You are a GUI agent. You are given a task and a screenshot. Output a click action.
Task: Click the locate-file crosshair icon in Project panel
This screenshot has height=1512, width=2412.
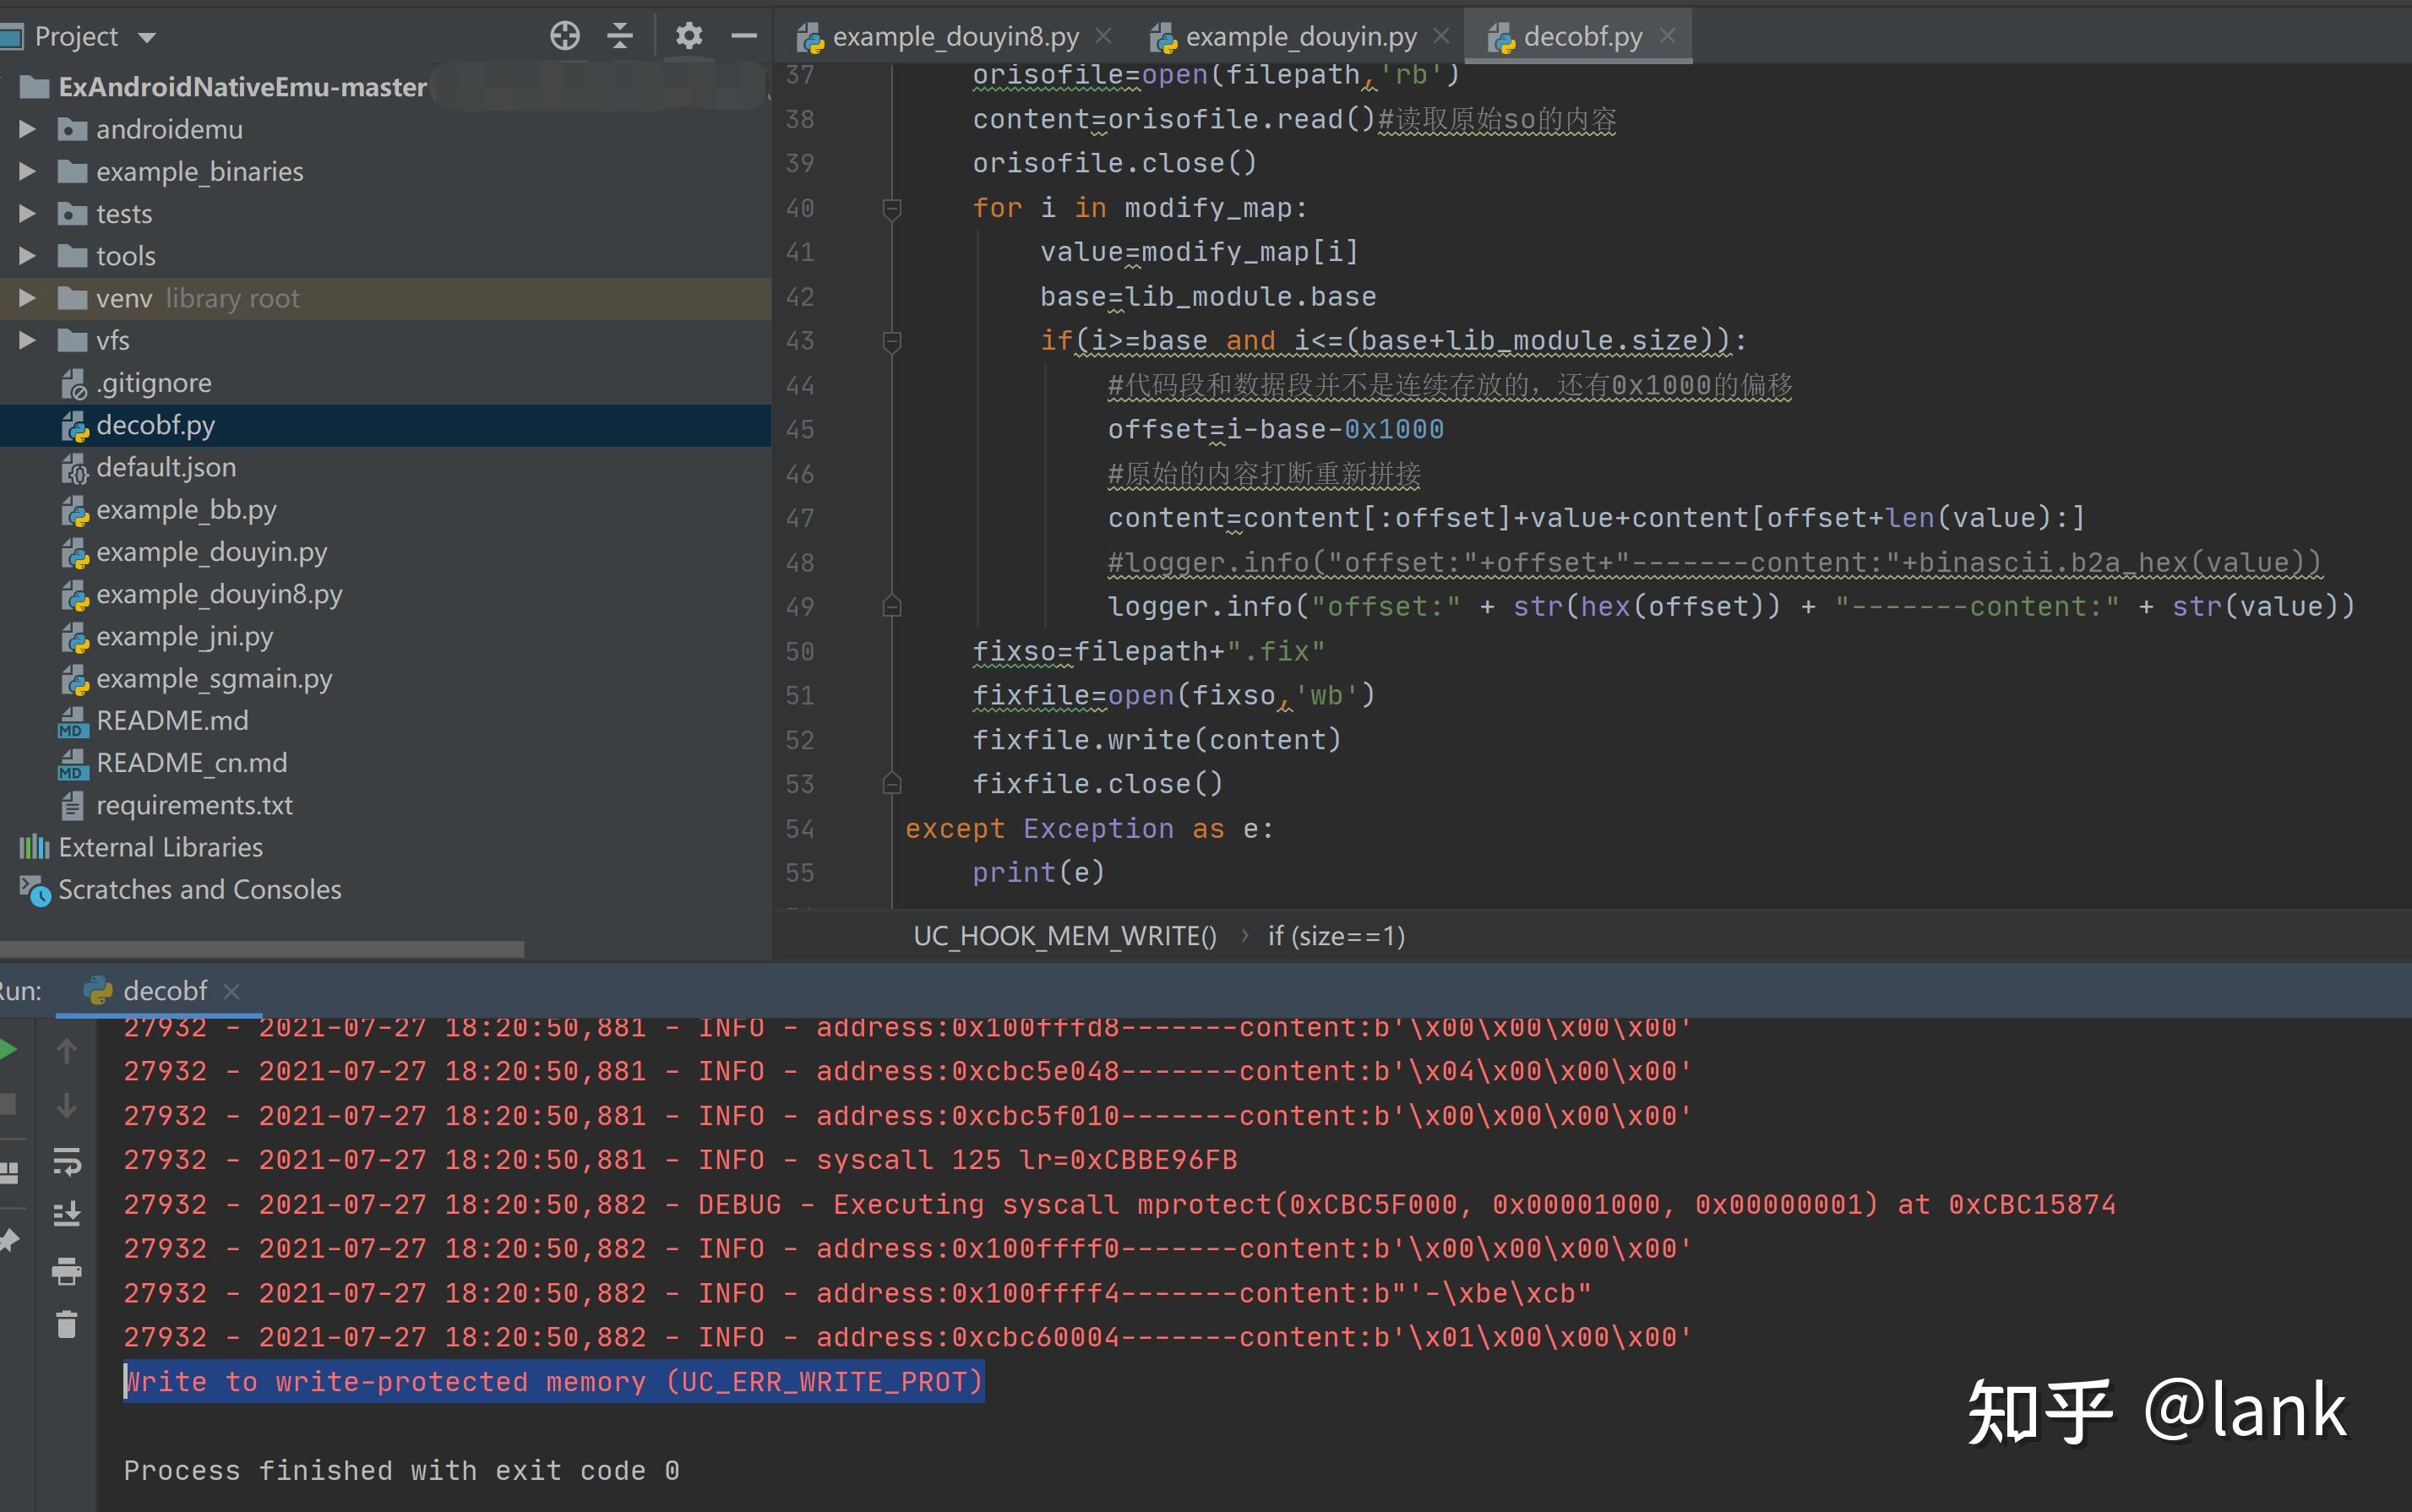coord(564,36)
